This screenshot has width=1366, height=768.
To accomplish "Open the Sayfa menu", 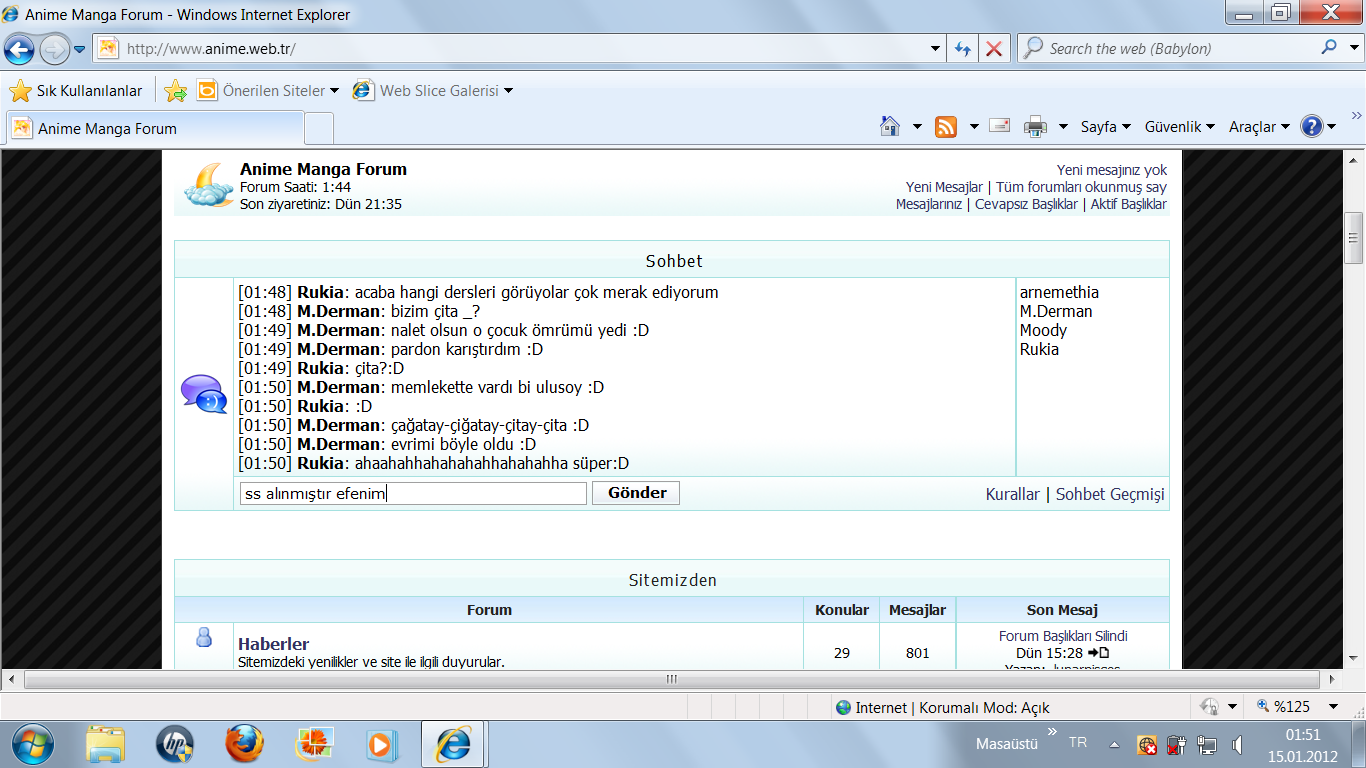I will [x=1106, y=127].
